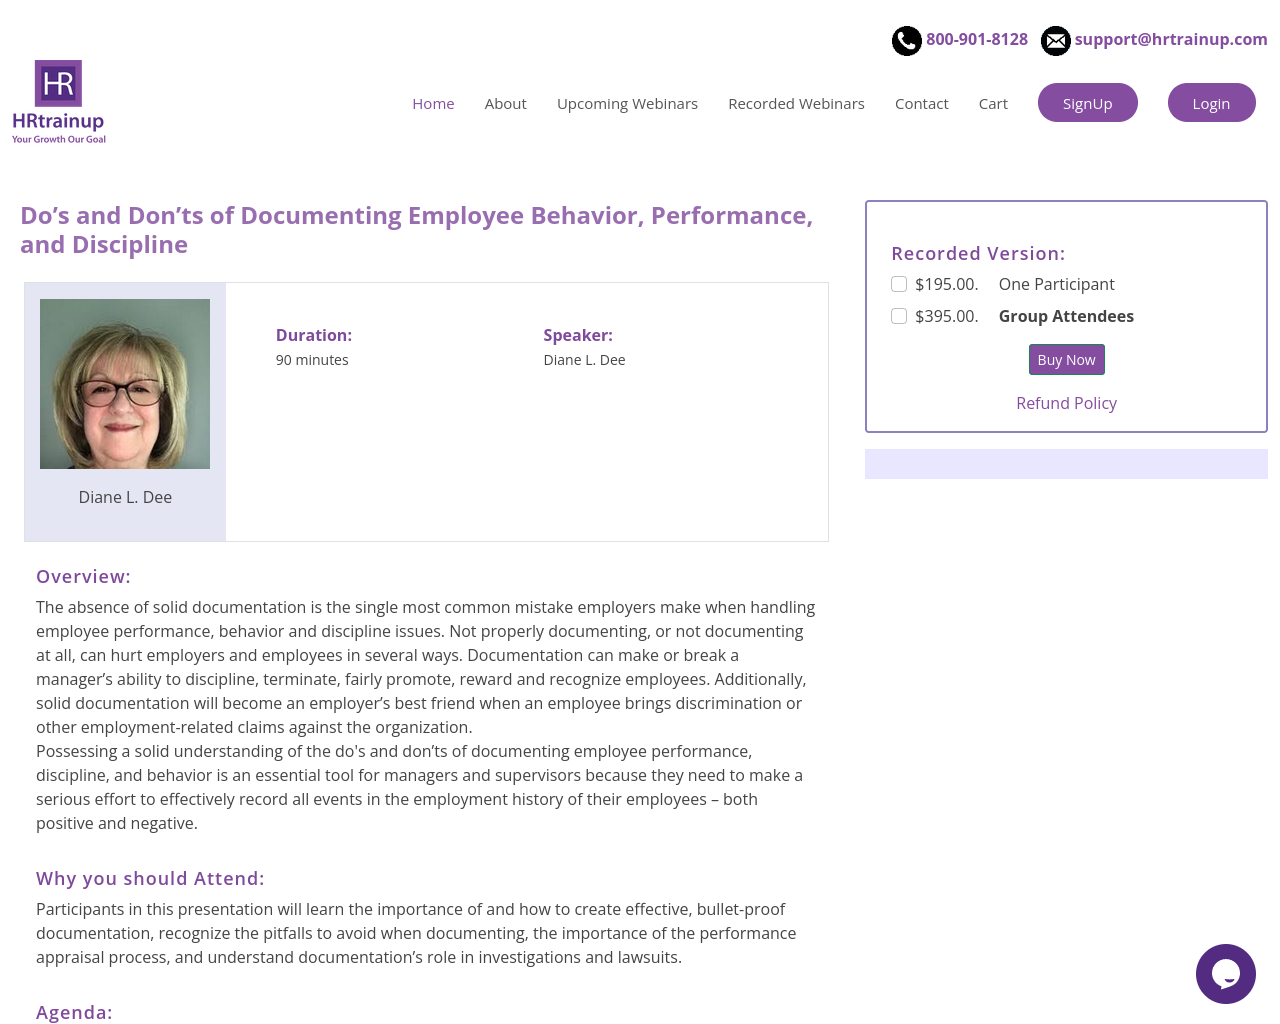Call the 800-901-8128 phone link

pyautogui.click(x=976, y=39)
